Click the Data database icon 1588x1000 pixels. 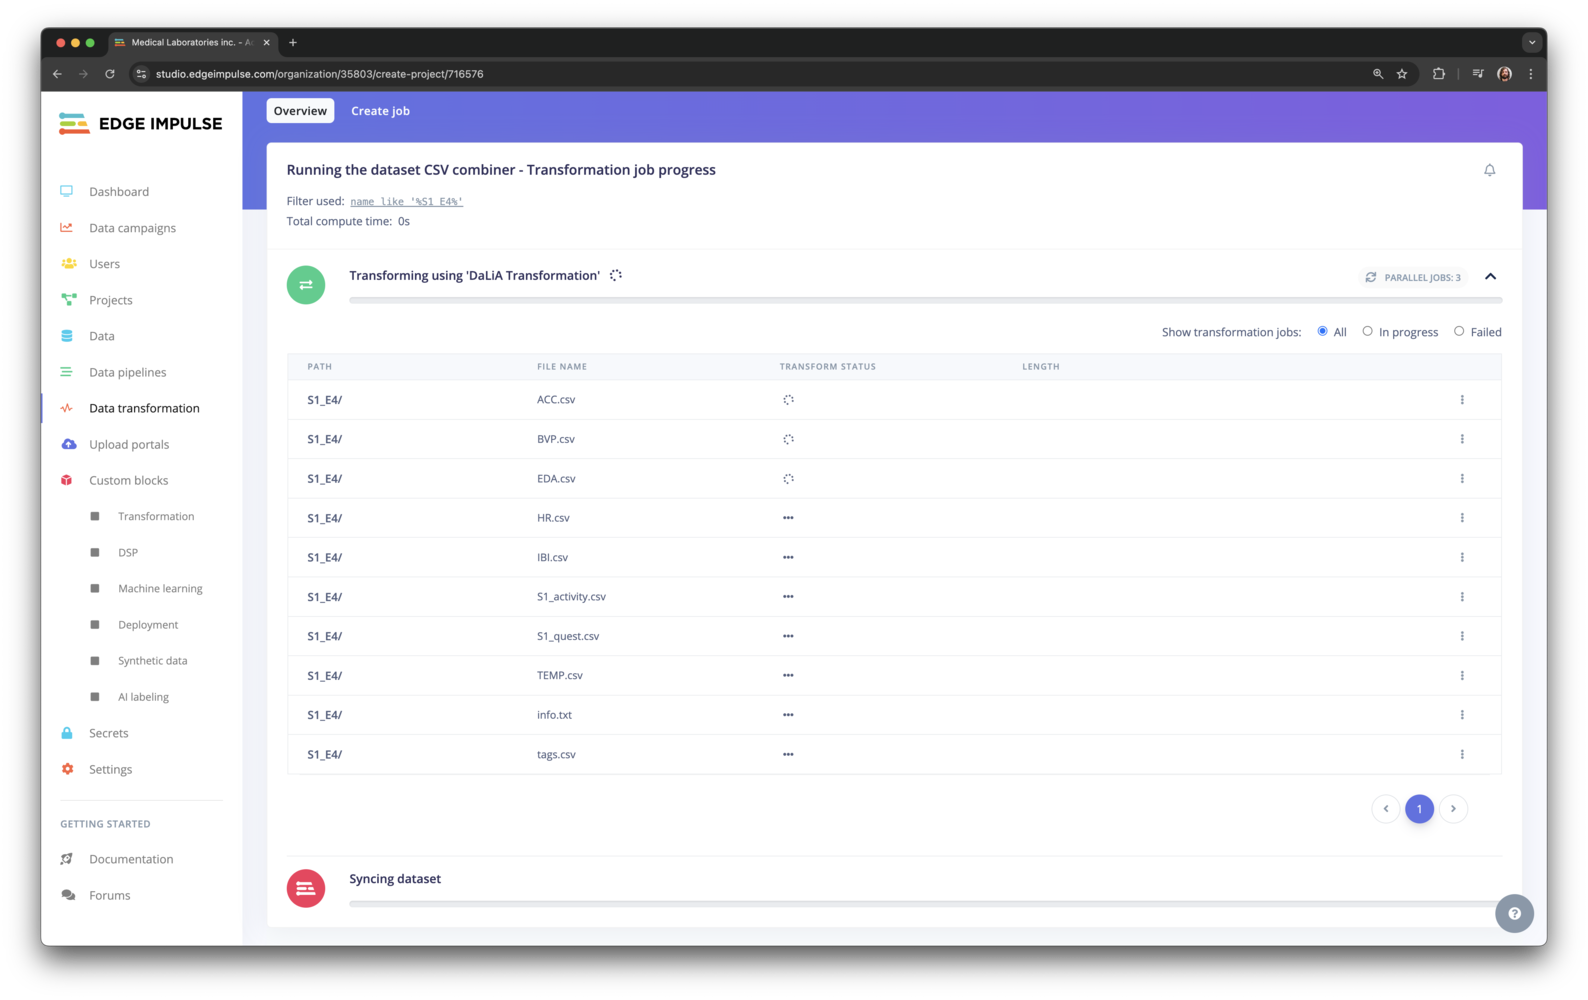67,336
